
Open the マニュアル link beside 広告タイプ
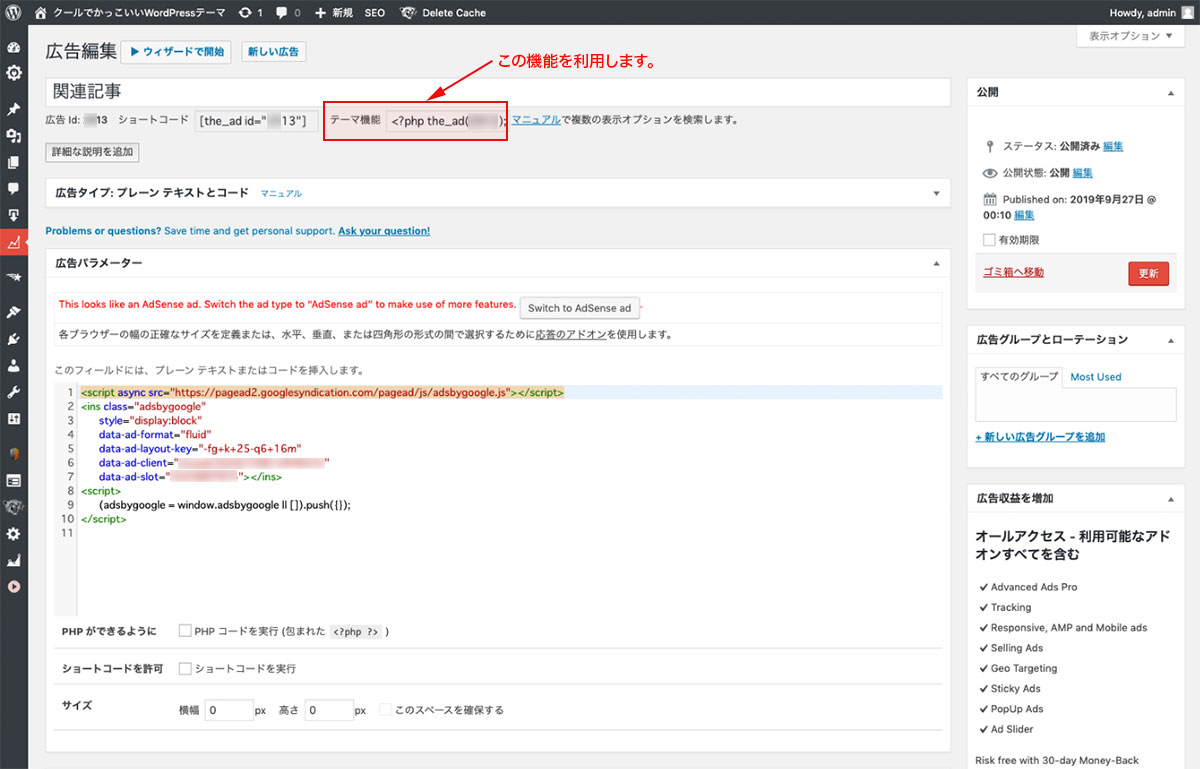[281, 194]
